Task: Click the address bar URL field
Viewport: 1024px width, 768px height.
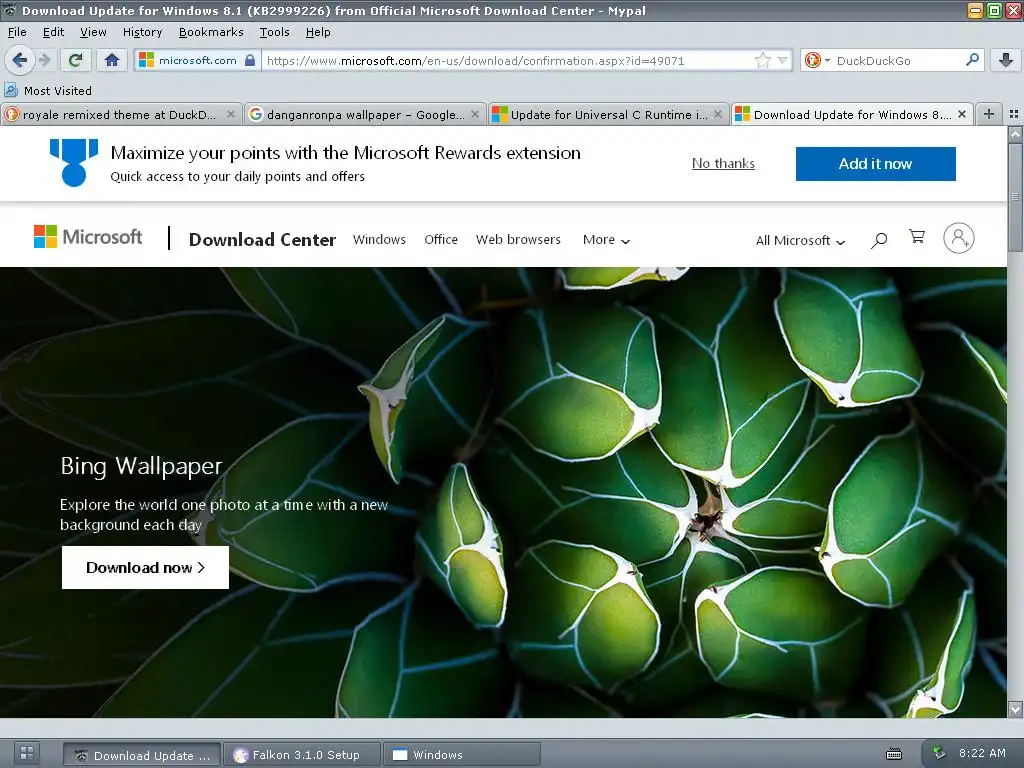Action: coord(509,61)
